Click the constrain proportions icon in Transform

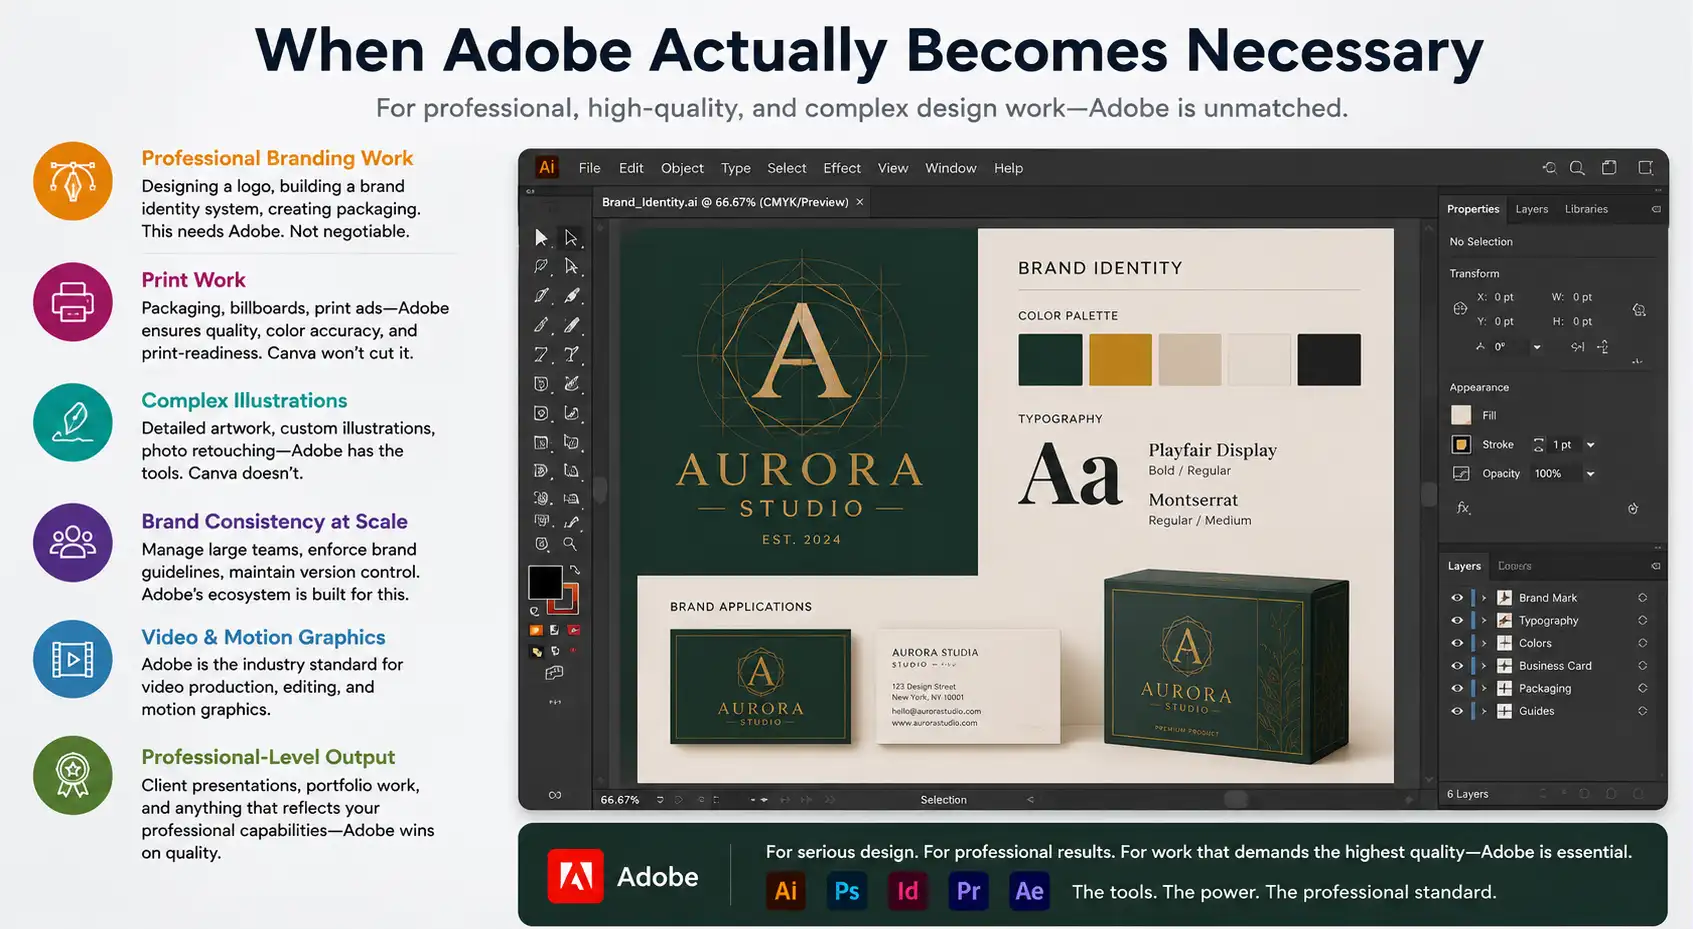point(1639,310)
